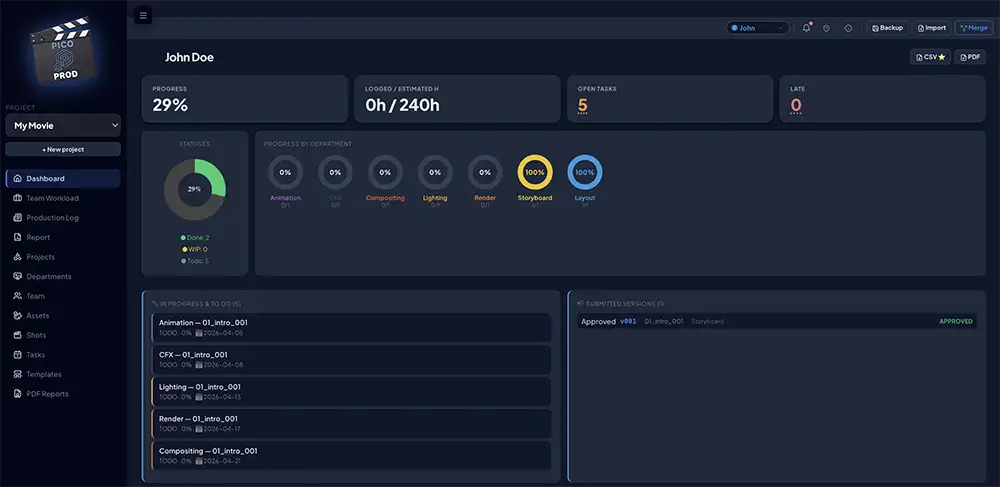The width and height of the screenshot is (1000, 487).
Task: Click the CFX 0% progress ring
Action: coord(335,172)
